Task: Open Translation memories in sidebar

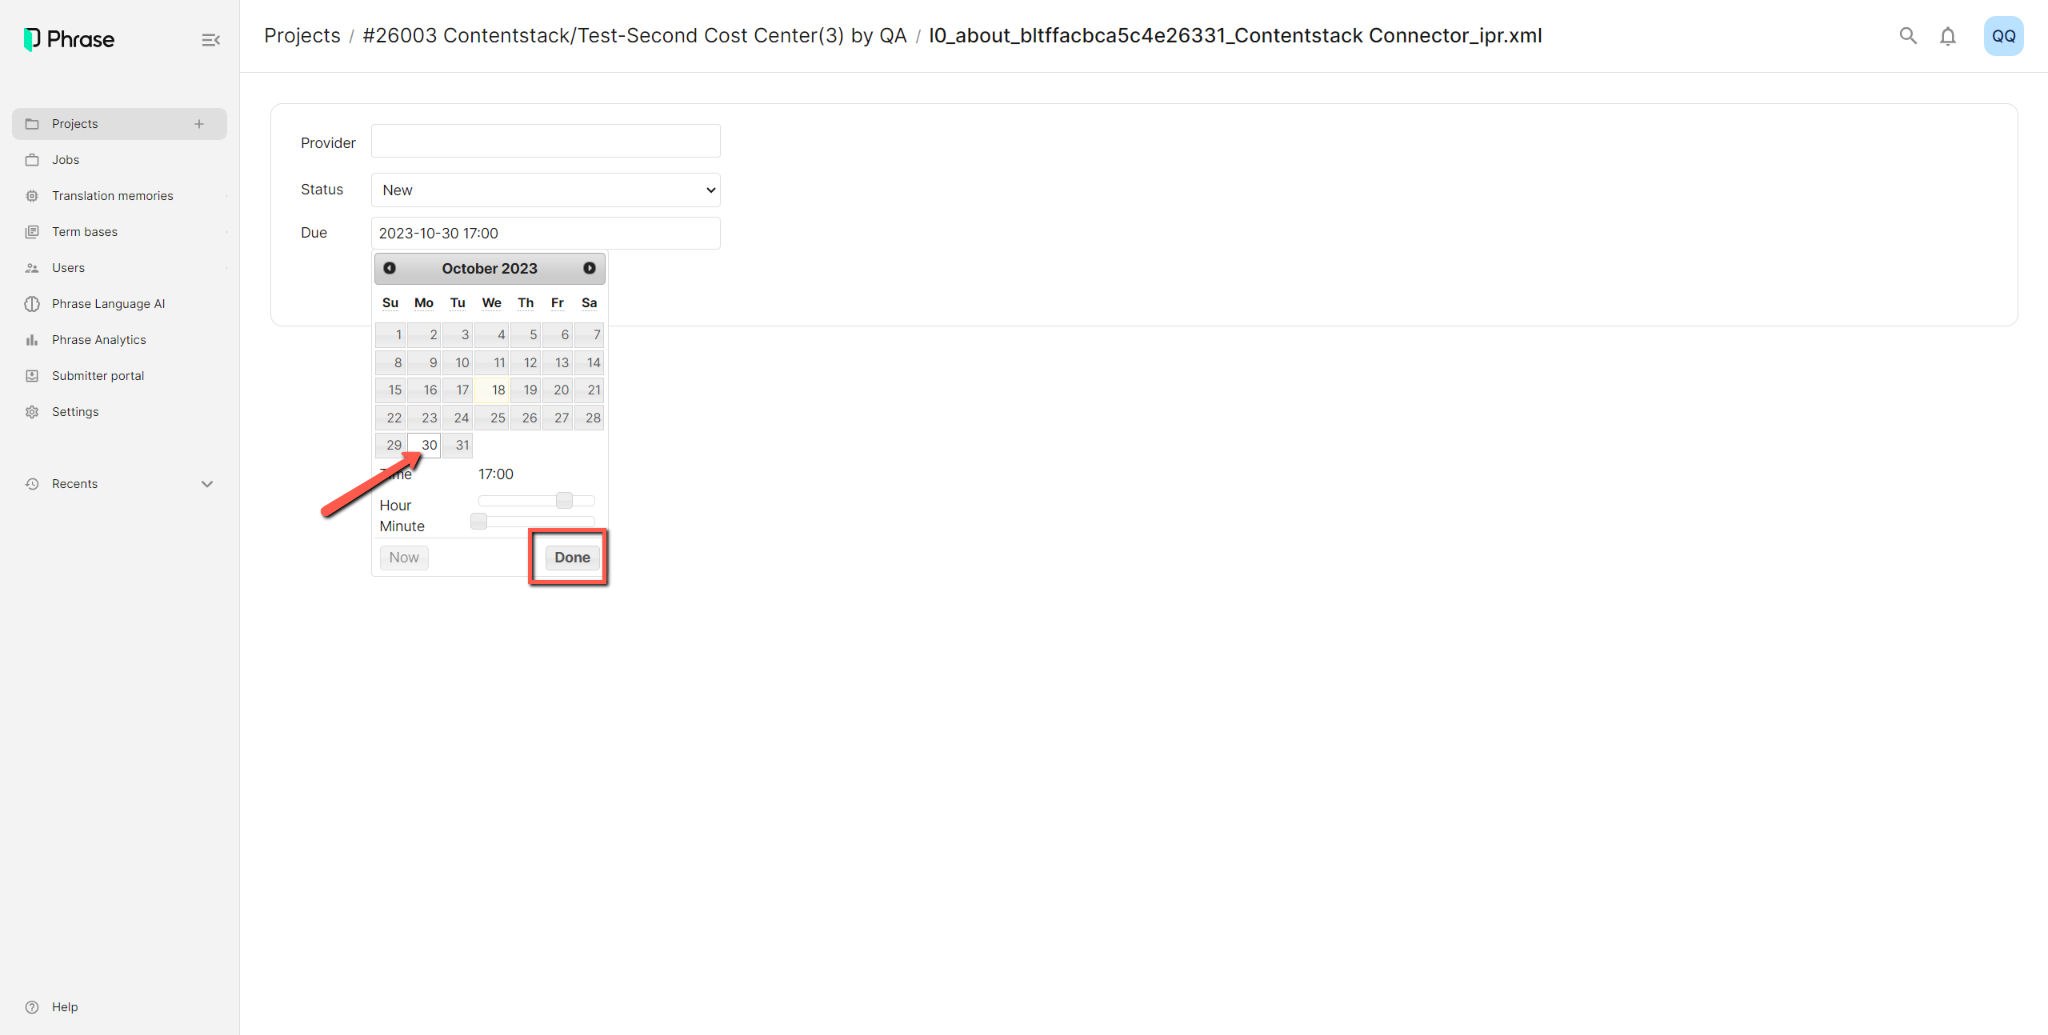Action: tap(112, 196)
